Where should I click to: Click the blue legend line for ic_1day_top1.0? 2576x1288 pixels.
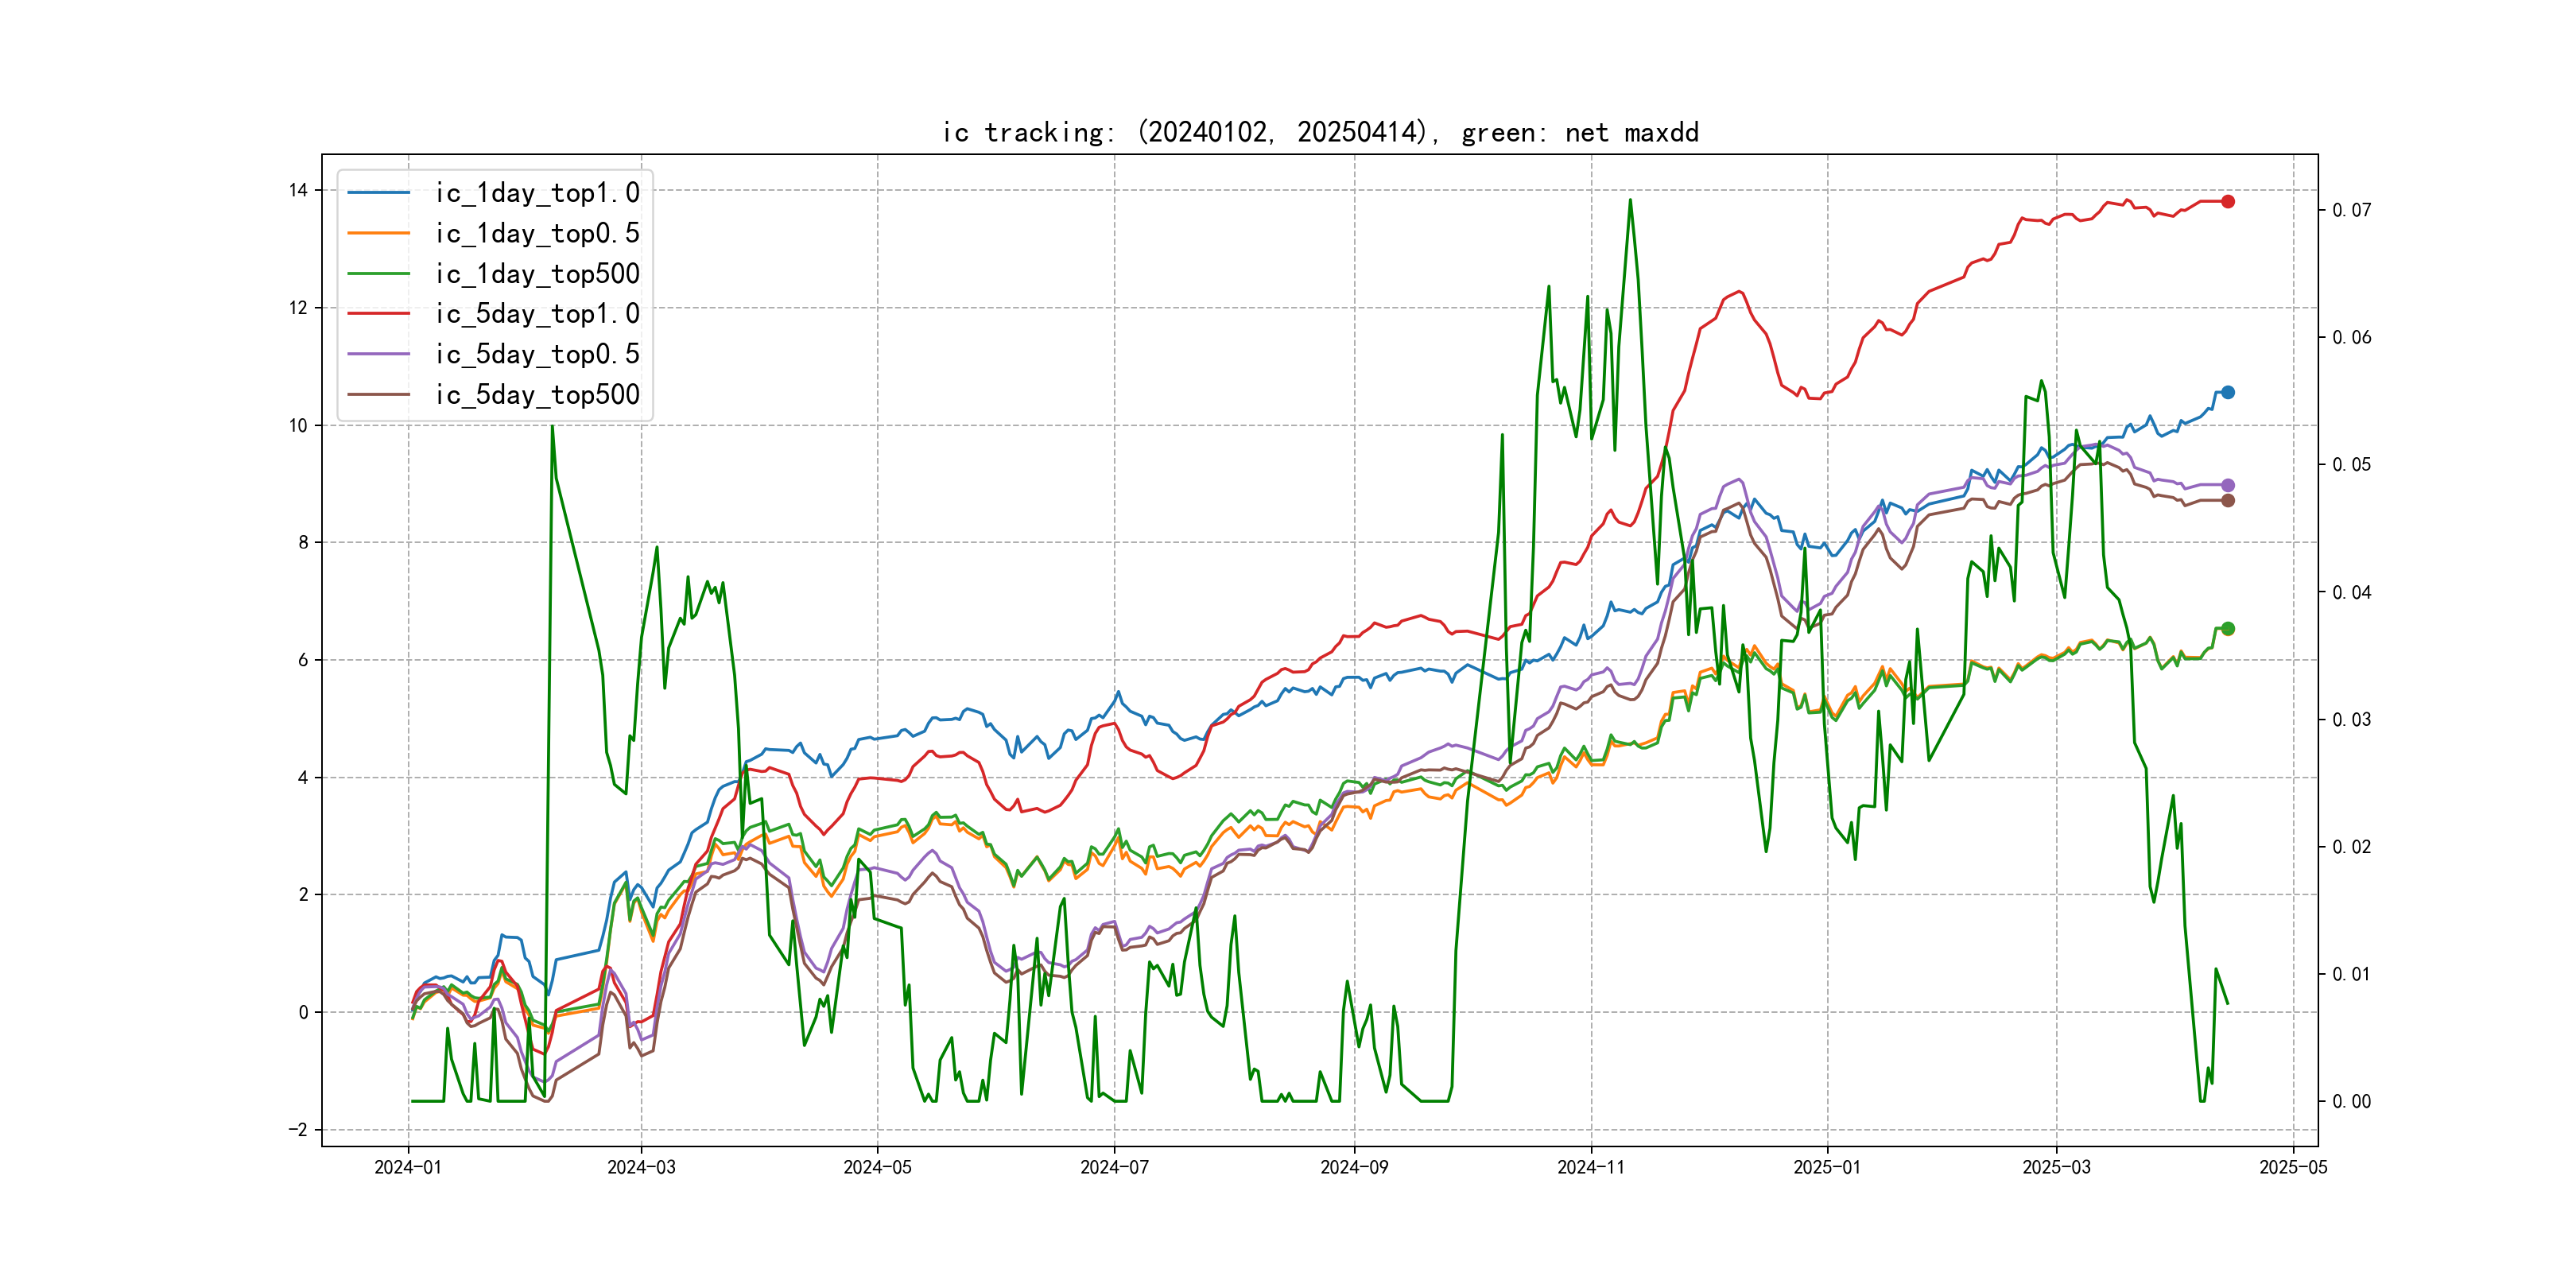coord(378,193)
